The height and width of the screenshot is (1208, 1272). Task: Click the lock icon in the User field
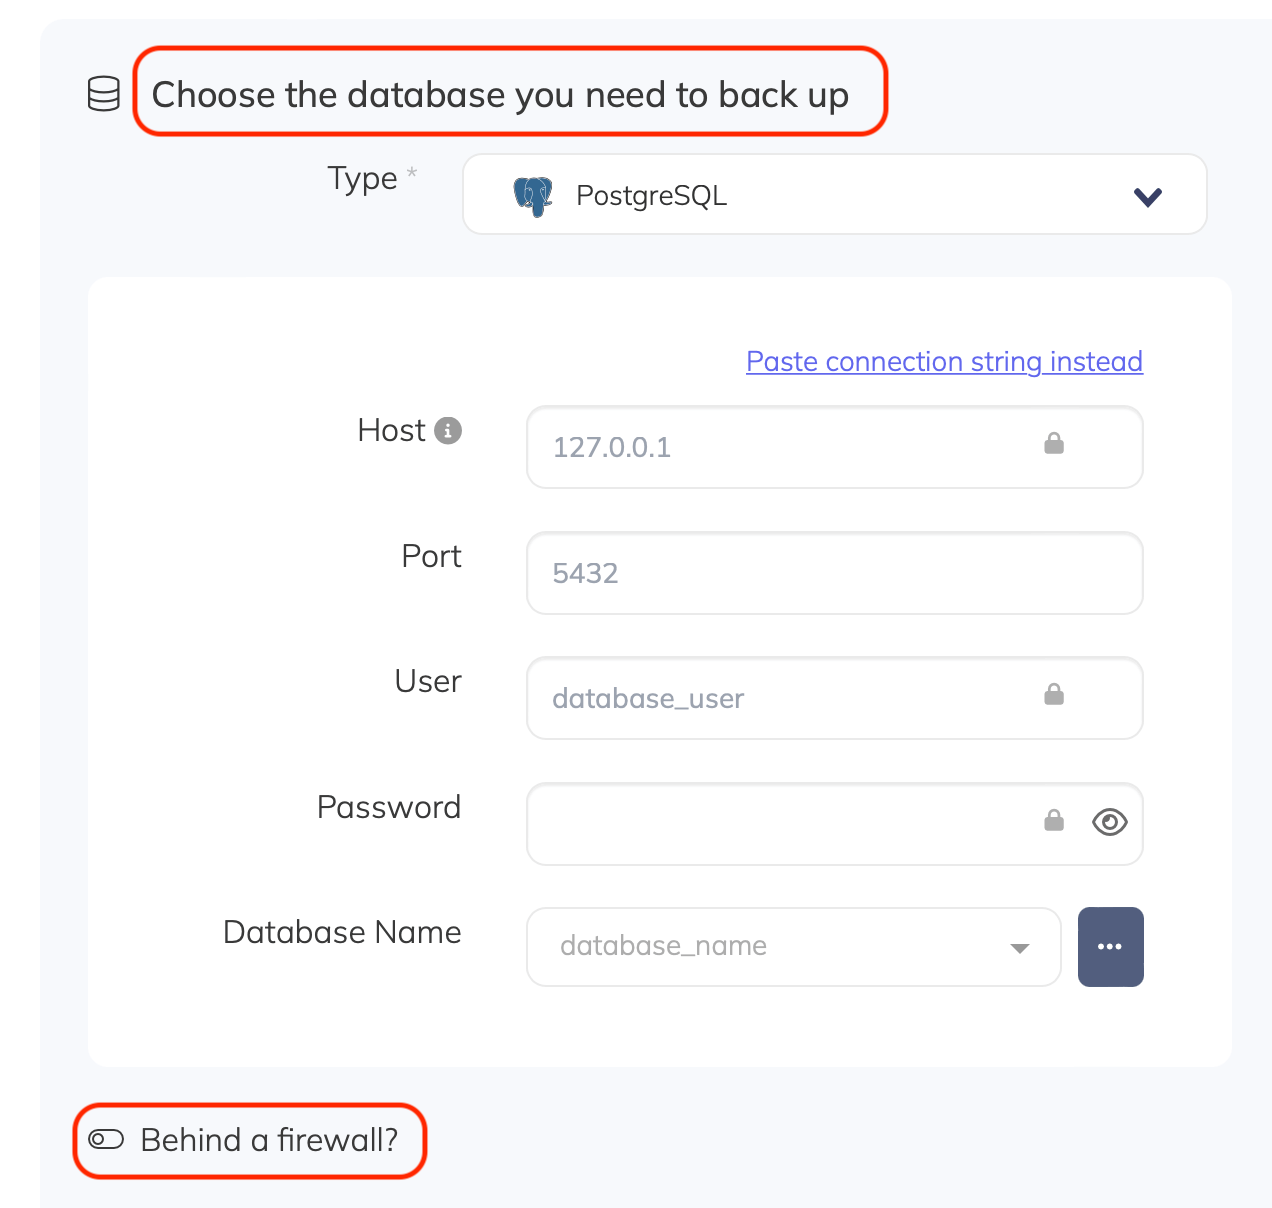click(1053, 694)
